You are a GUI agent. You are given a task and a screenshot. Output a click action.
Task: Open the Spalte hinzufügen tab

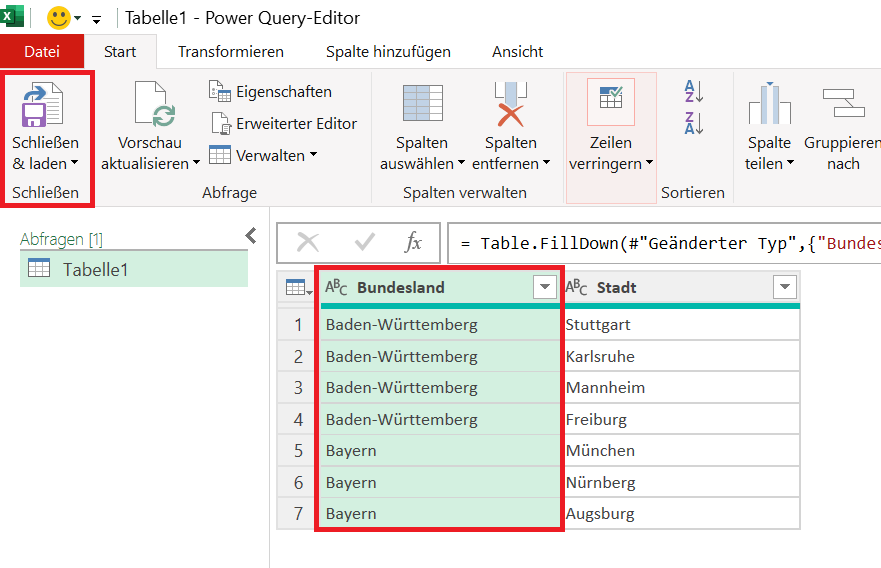[388, 51]
